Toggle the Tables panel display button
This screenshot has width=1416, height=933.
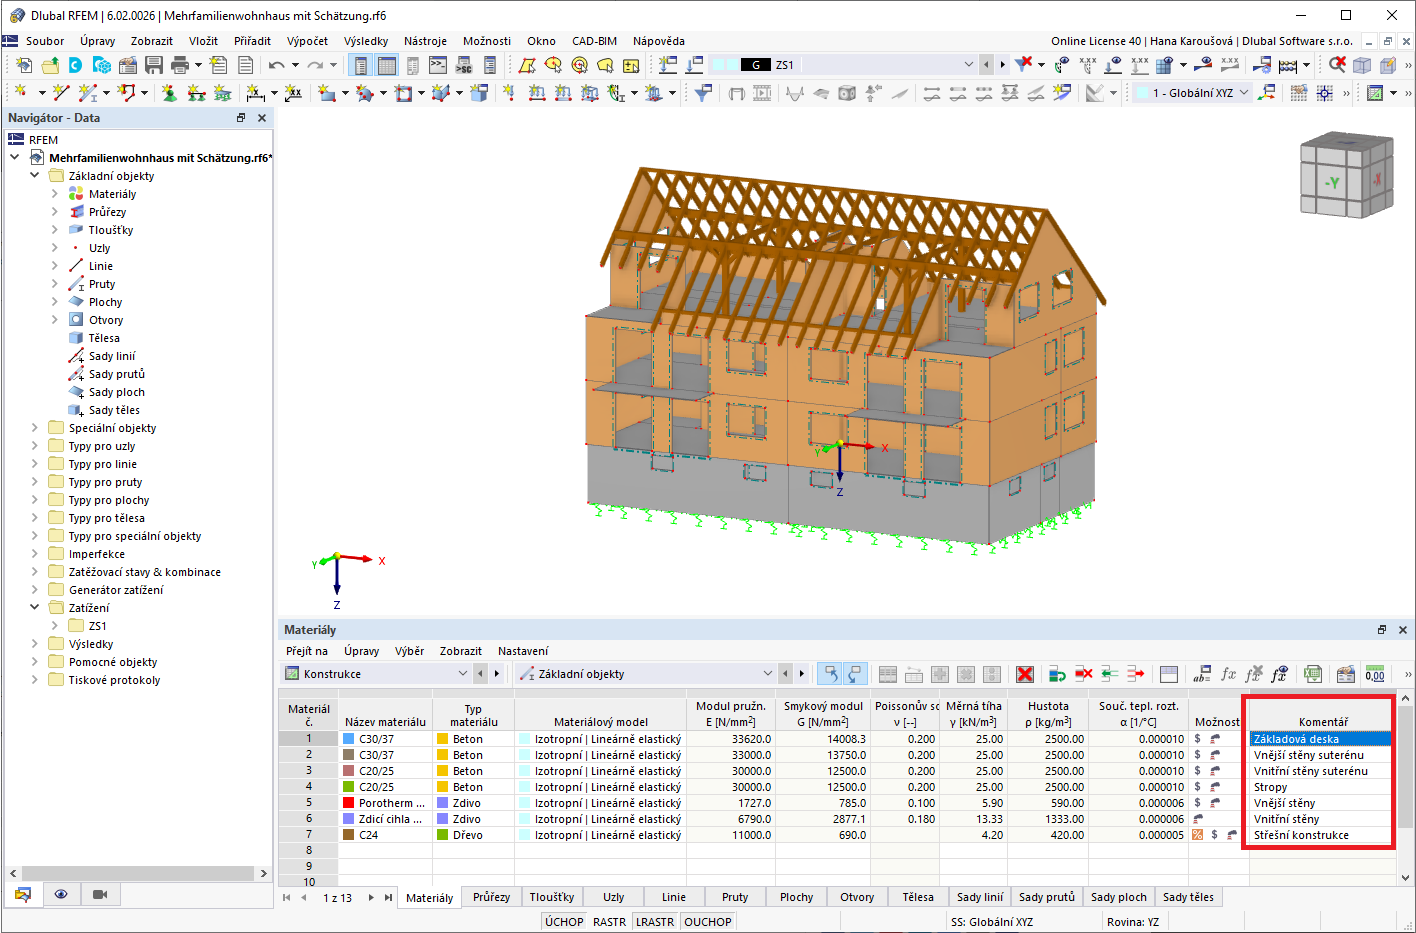(x=386, y=65)
